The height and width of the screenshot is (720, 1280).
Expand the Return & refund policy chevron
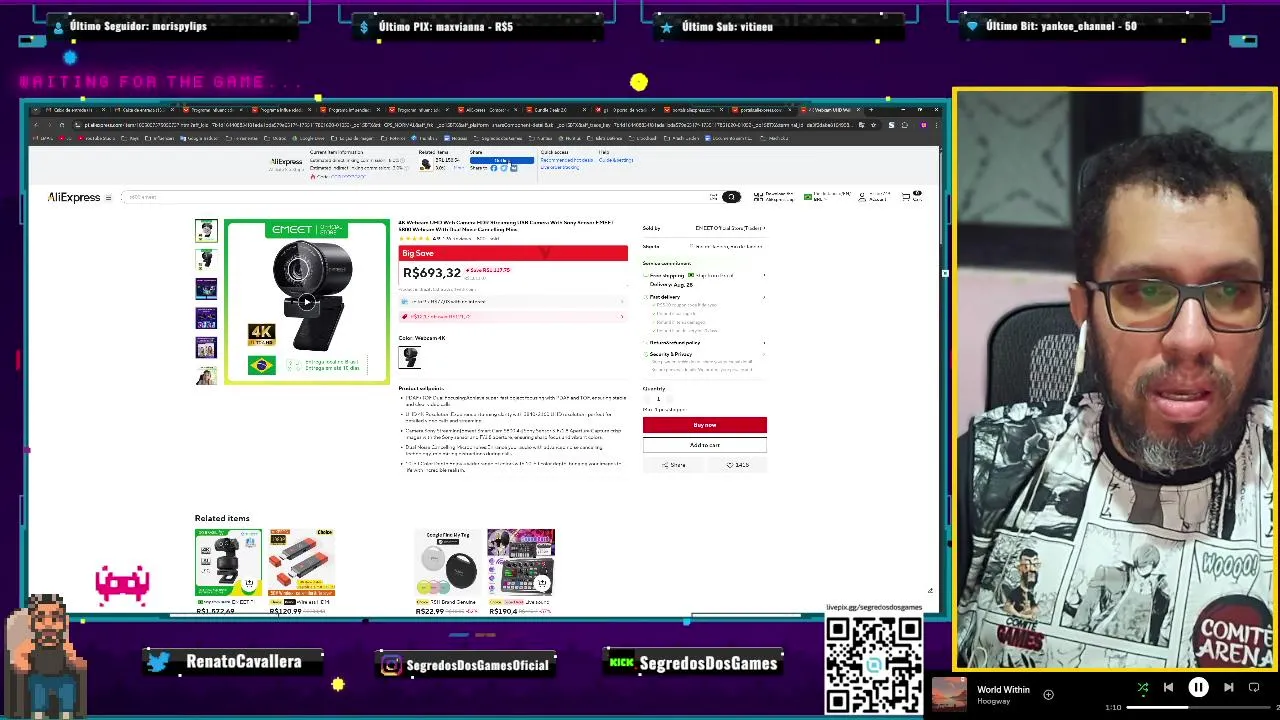coord(764,343)
